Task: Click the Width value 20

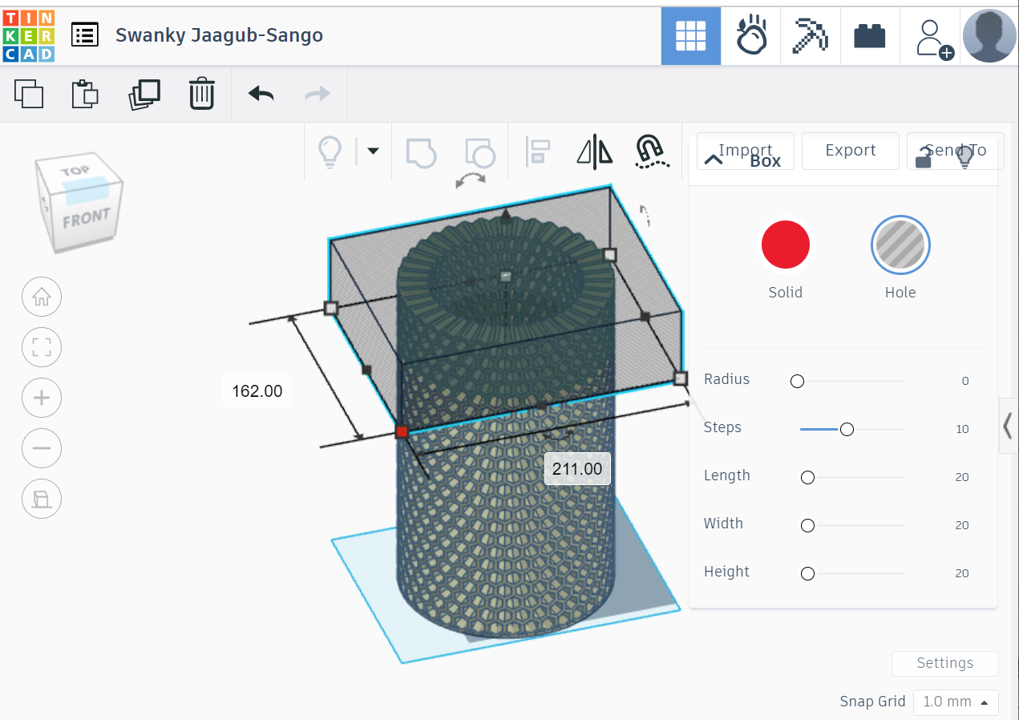Action: (962, 525)
